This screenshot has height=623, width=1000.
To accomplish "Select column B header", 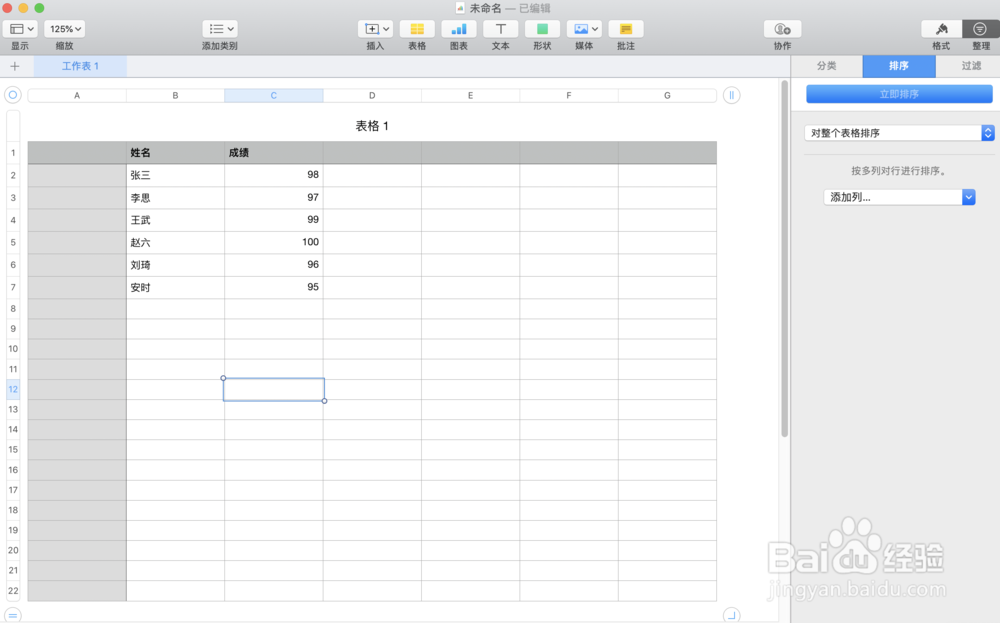I will pos(175,95).
